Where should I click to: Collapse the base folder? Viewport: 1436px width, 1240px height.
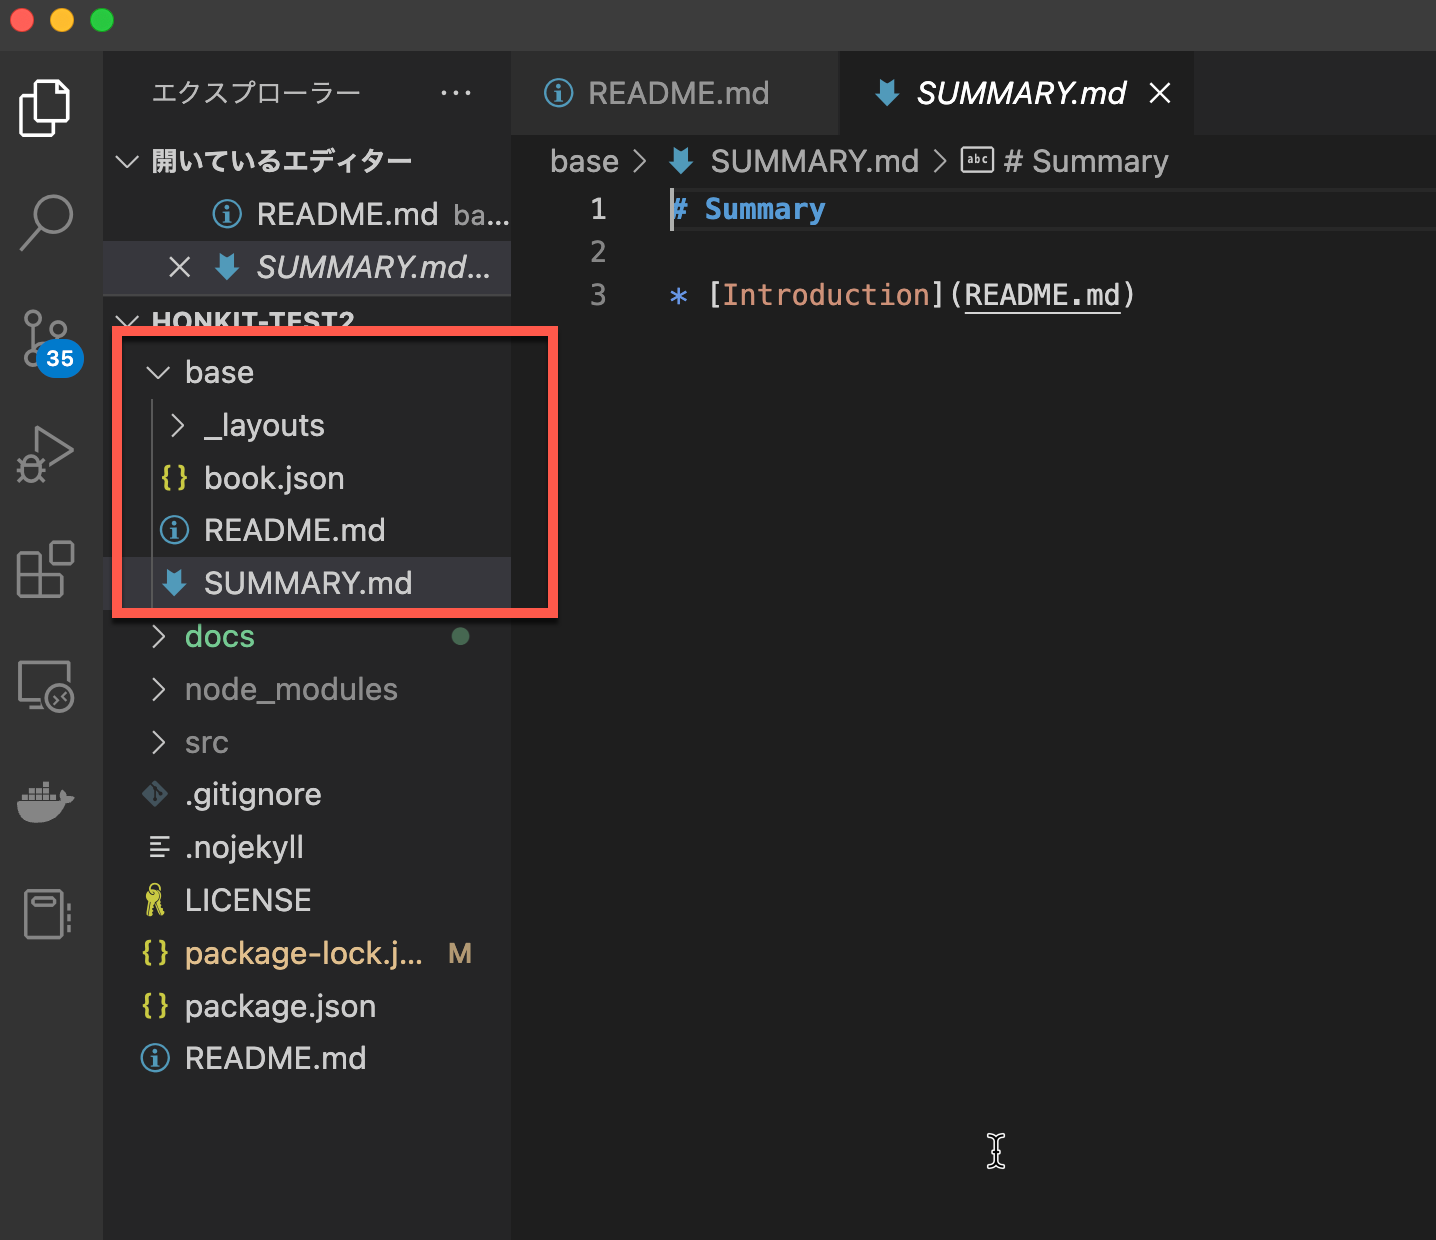(x=158, y=373)
